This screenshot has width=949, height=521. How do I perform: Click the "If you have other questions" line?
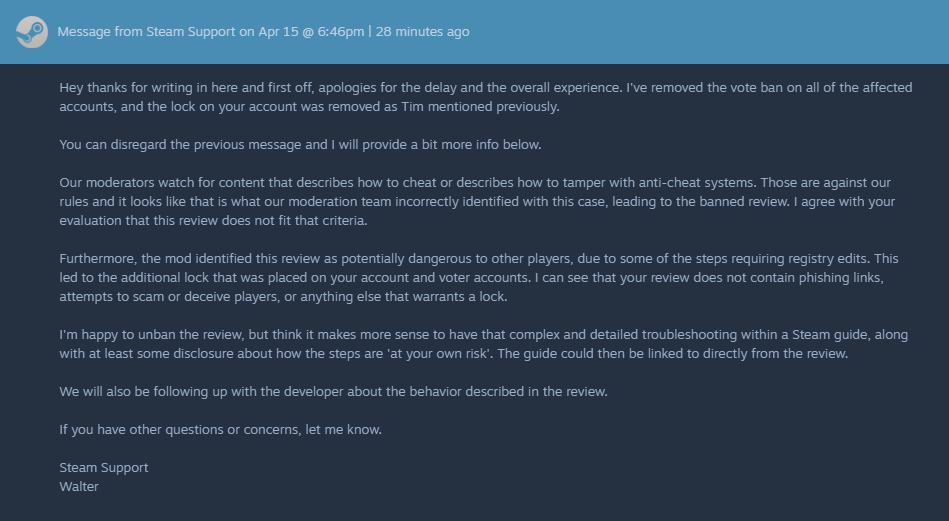[221, 430]
